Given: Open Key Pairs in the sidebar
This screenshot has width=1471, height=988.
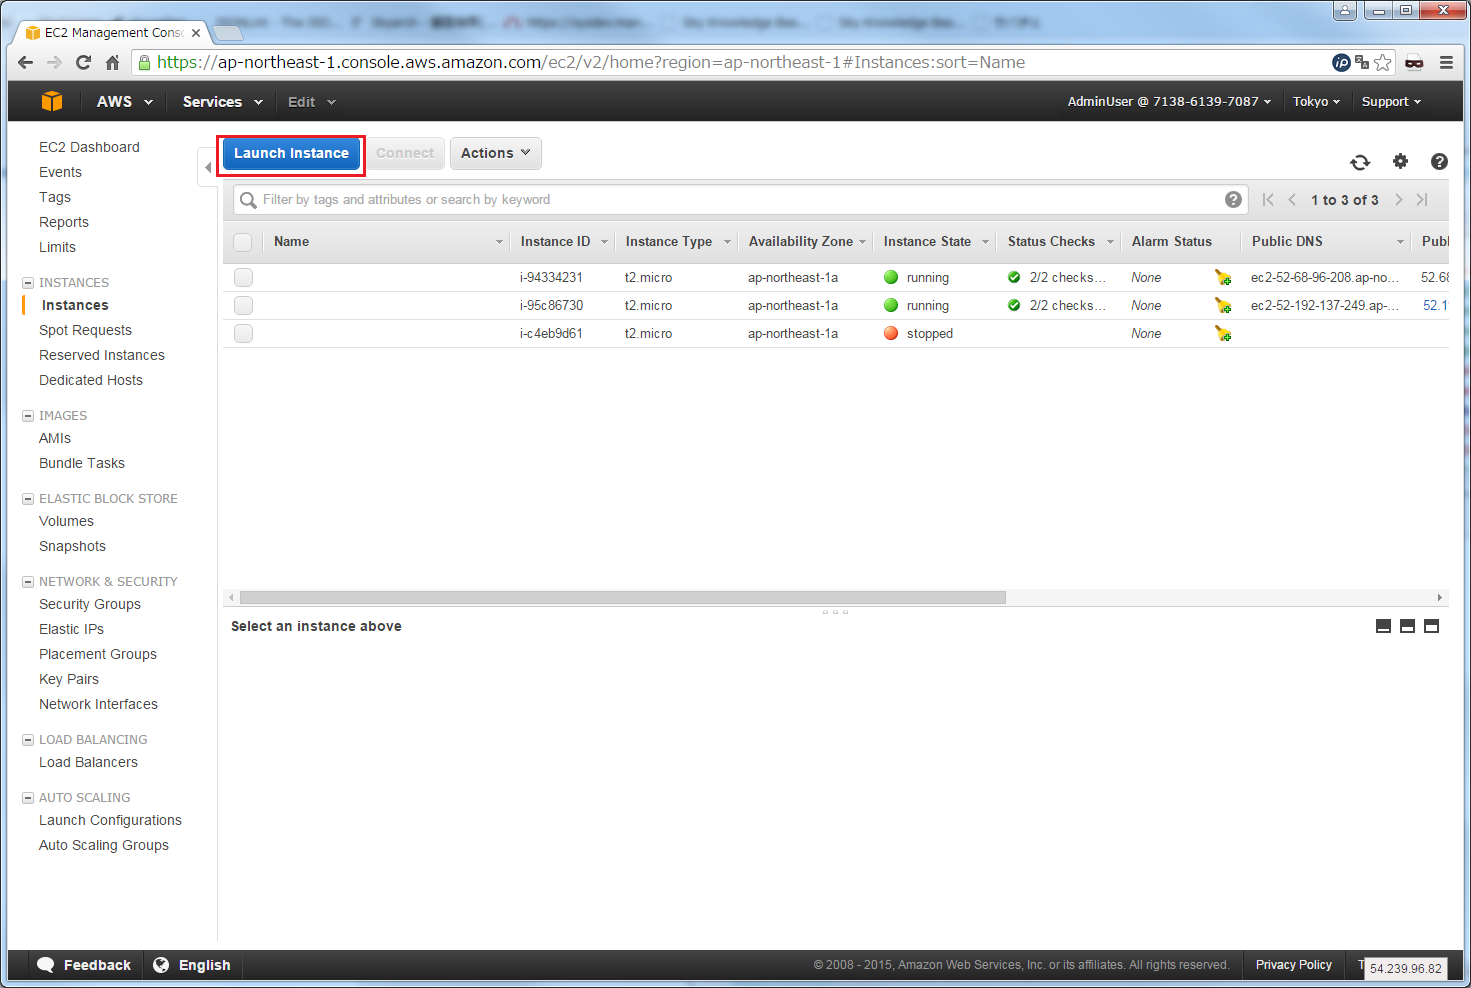Looking at the screenshot, I should (69, 679).
